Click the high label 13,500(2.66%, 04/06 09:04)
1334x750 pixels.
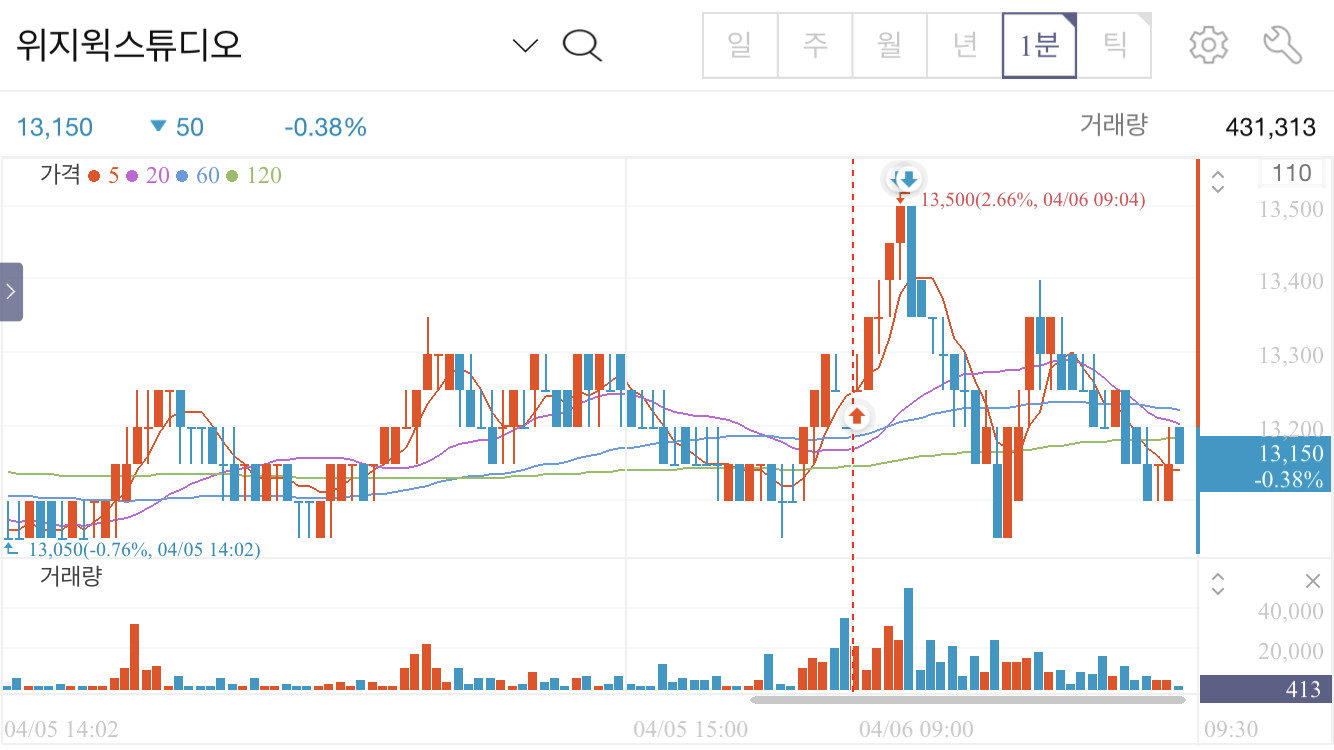tap(1033, 200)
